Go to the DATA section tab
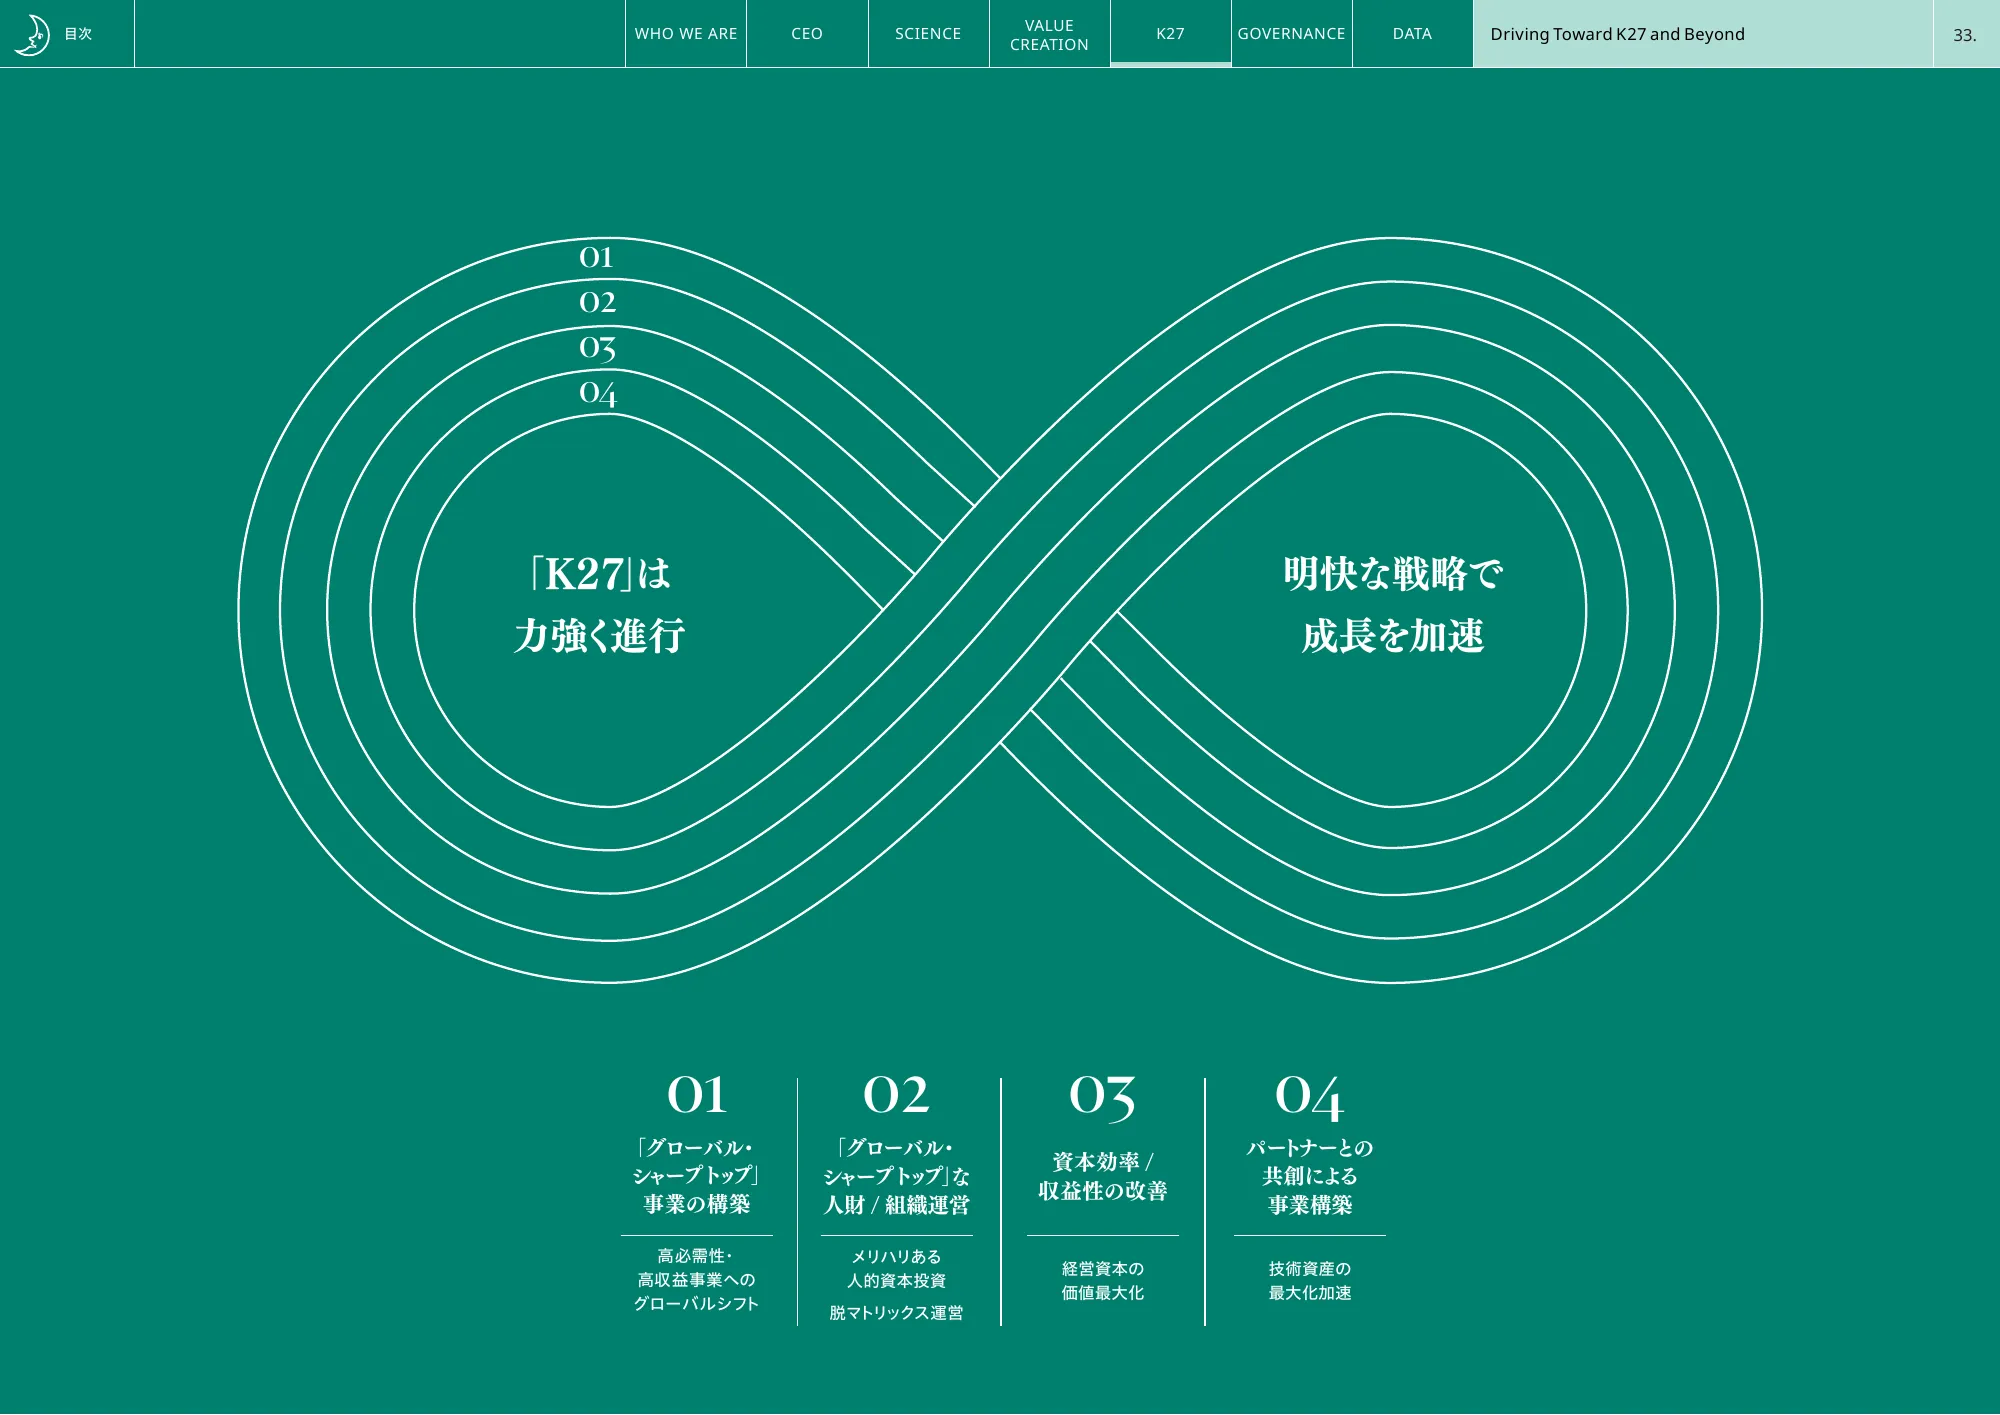Viewport: 2000px width, 1415px height. tap(1412, 33)
